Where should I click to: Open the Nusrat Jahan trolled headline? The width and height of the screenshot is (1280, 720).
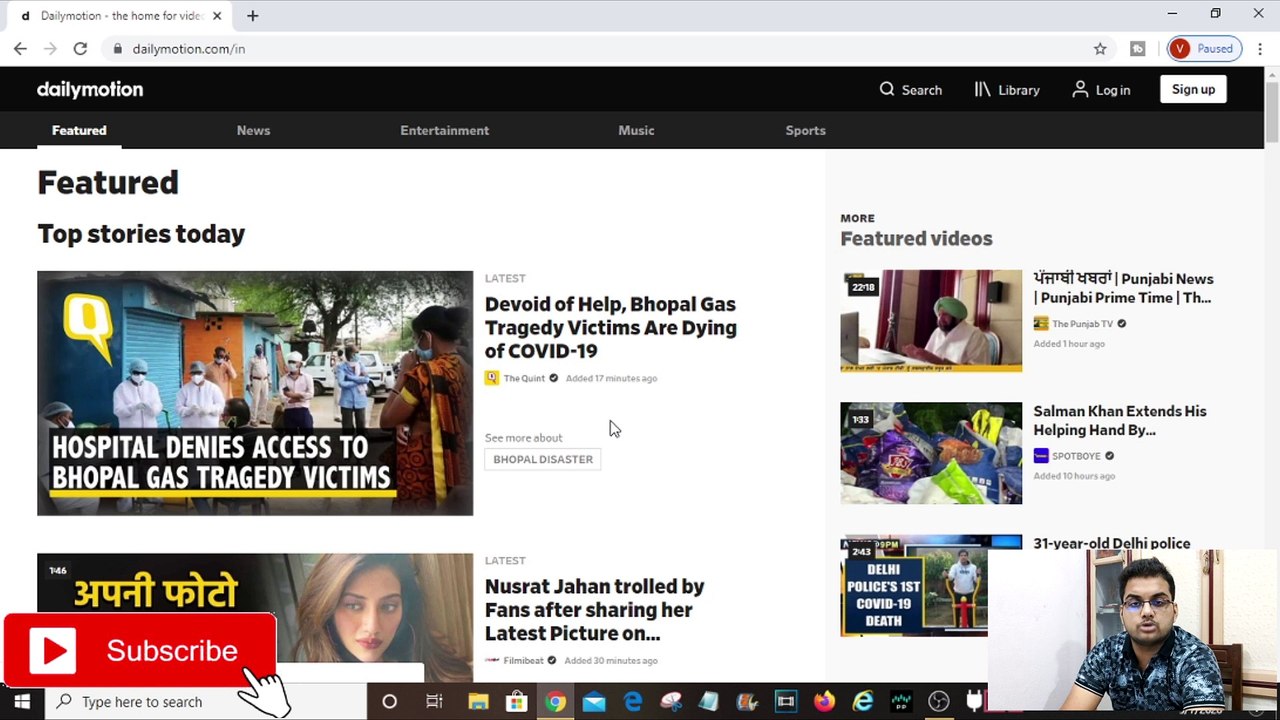(x=594, y=609)
